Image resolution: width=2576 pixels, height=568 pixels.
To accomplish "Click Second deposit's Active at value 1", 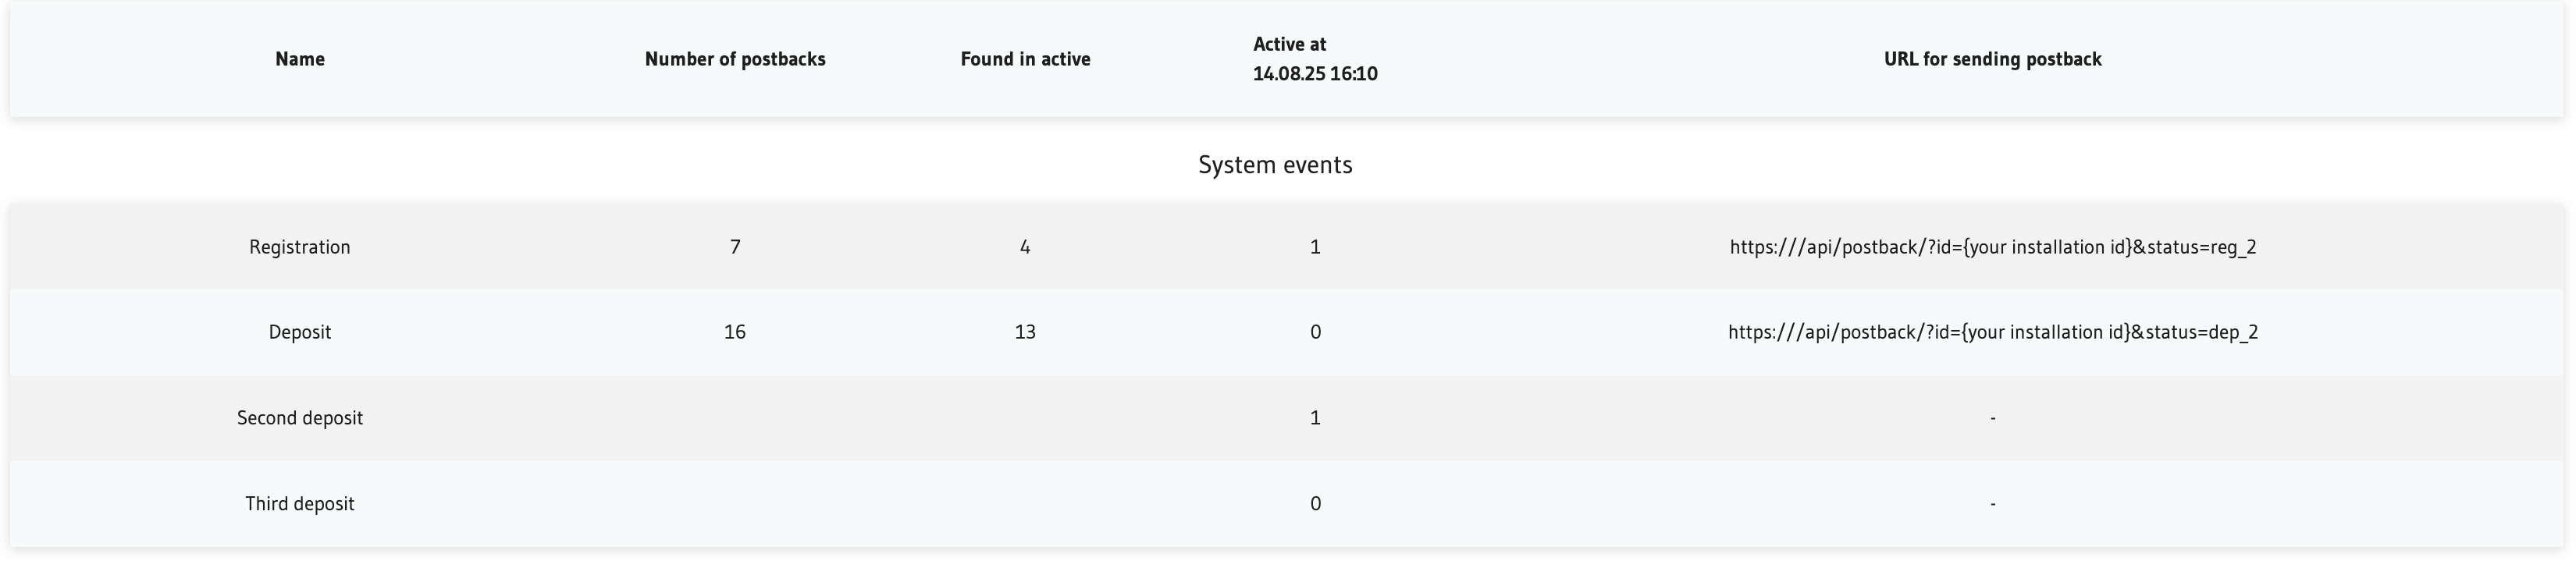I will (x=1315, y=418).
